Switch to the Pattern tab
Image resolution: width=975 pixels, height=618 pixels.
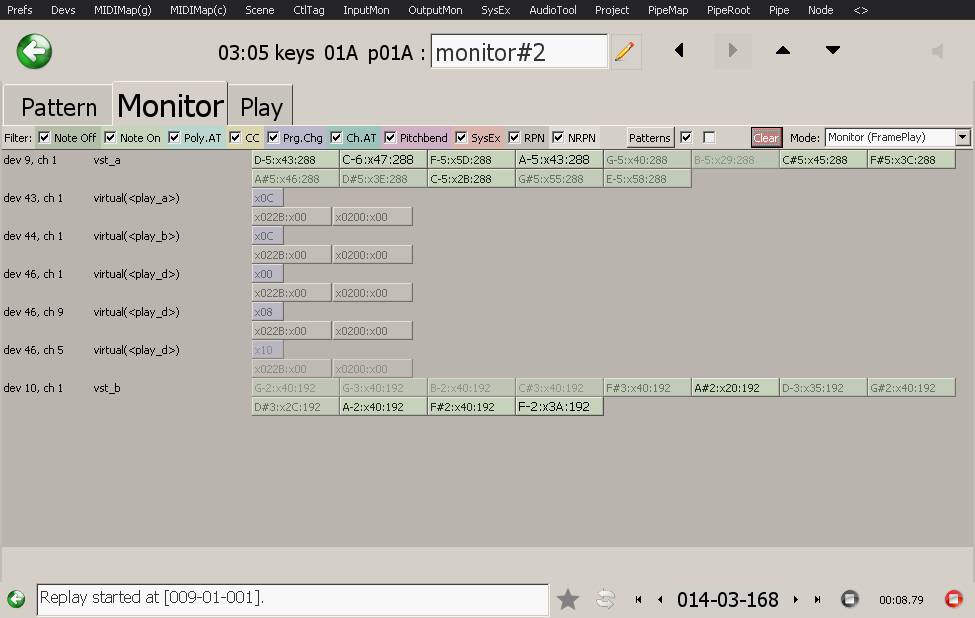coord(59,107)
